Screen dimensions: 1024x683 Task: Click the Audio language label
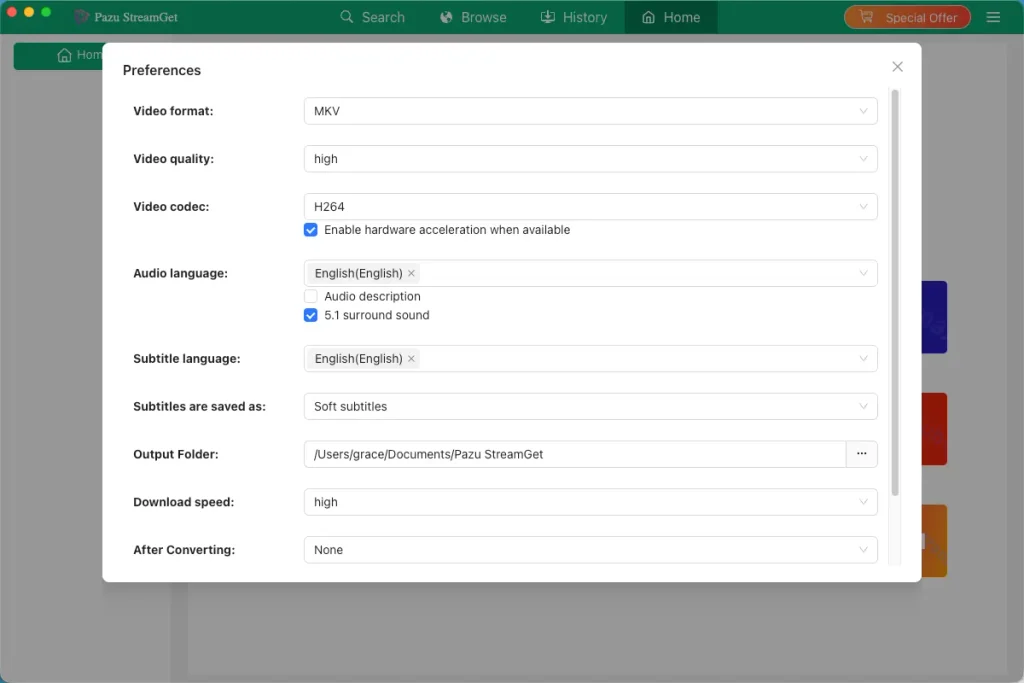[180, 274]
